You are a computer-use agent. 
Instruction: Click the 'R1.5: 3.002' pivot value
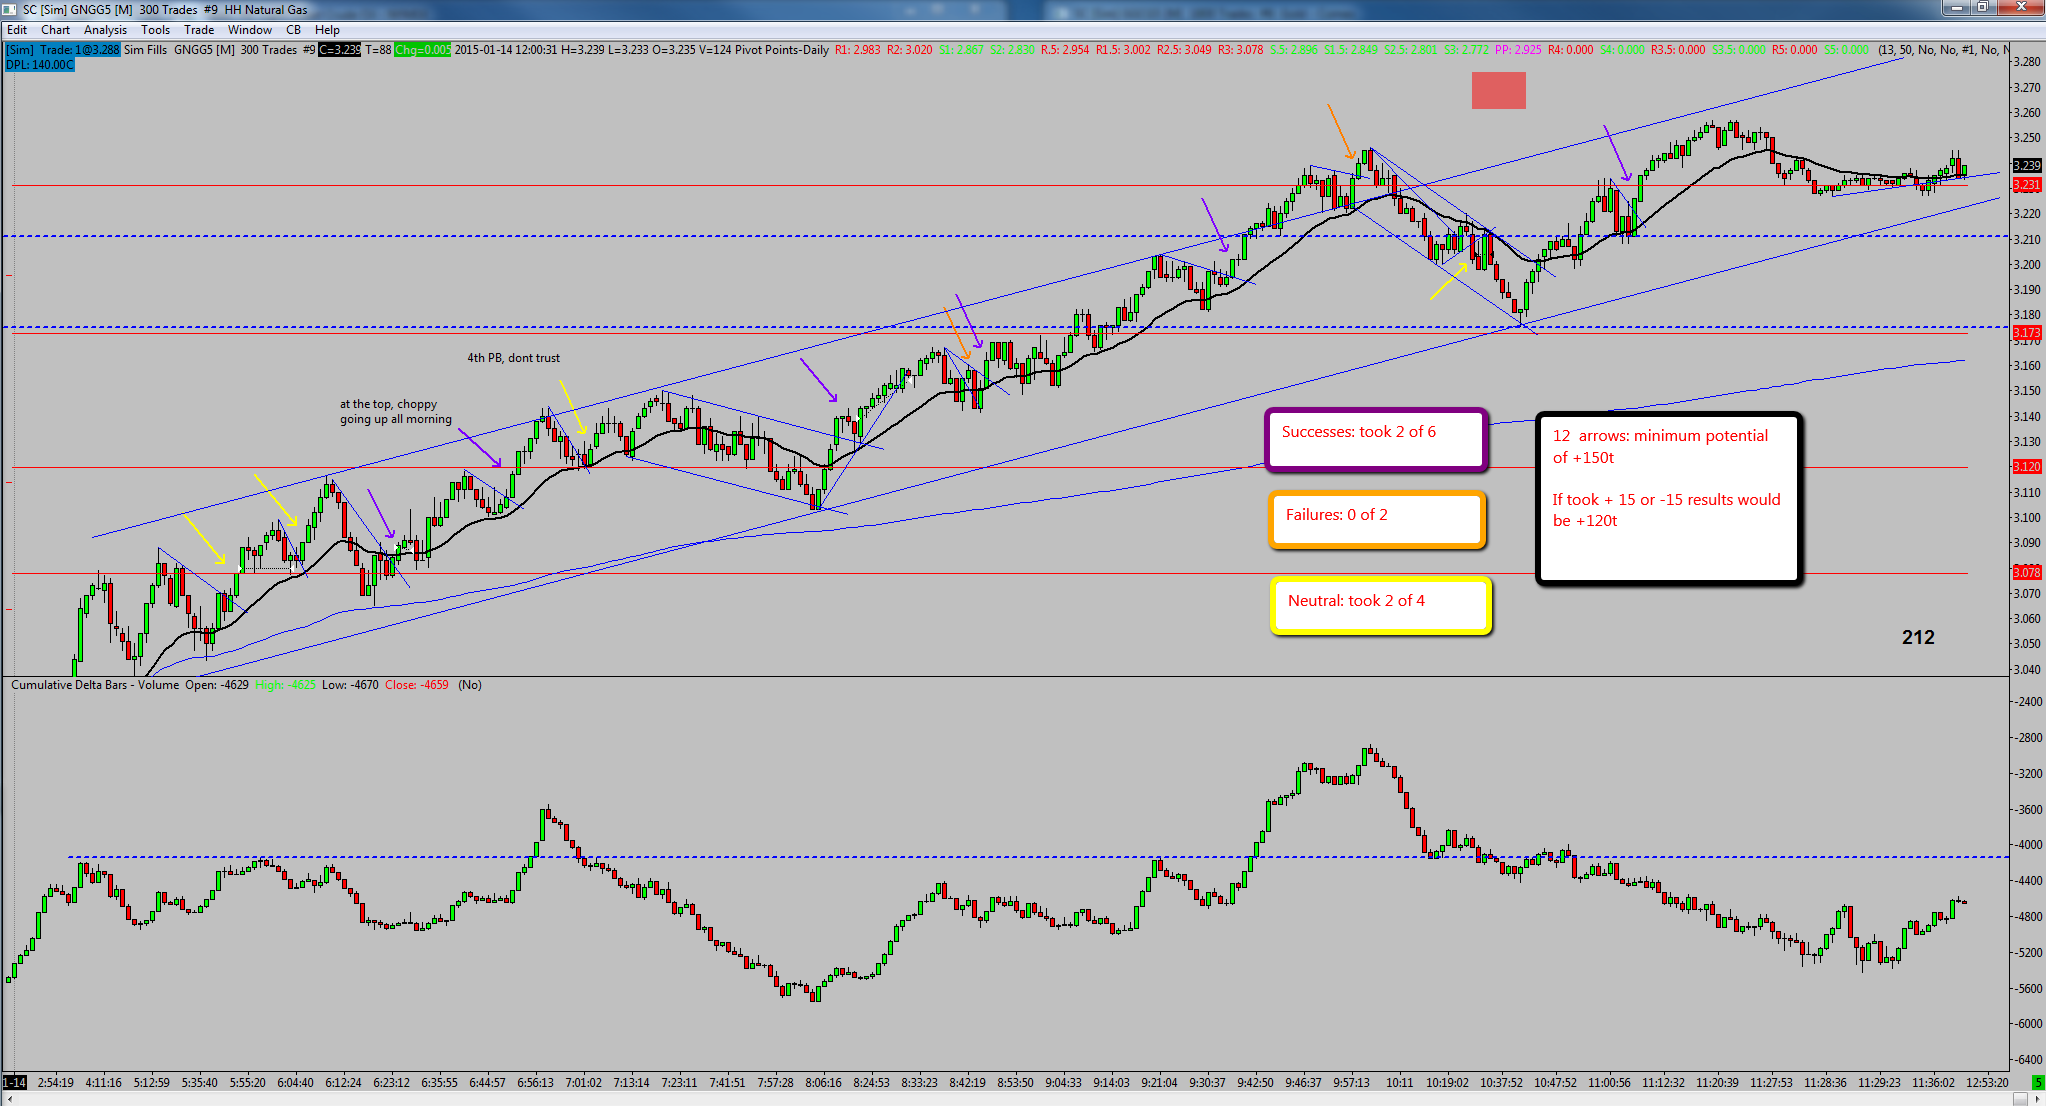pyautogui.click(x=1123, y=50)
